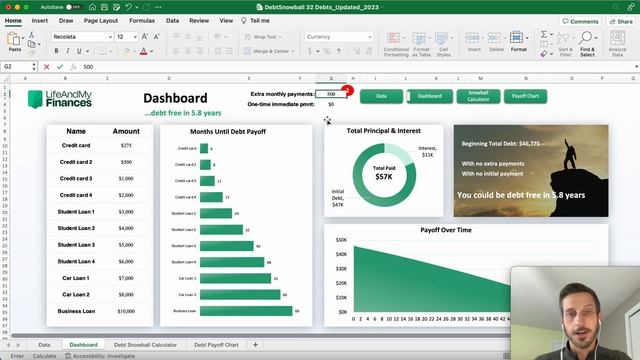Click the horizontal scrollbar
Screen dimensions: 640x360
tap(261, 336)
